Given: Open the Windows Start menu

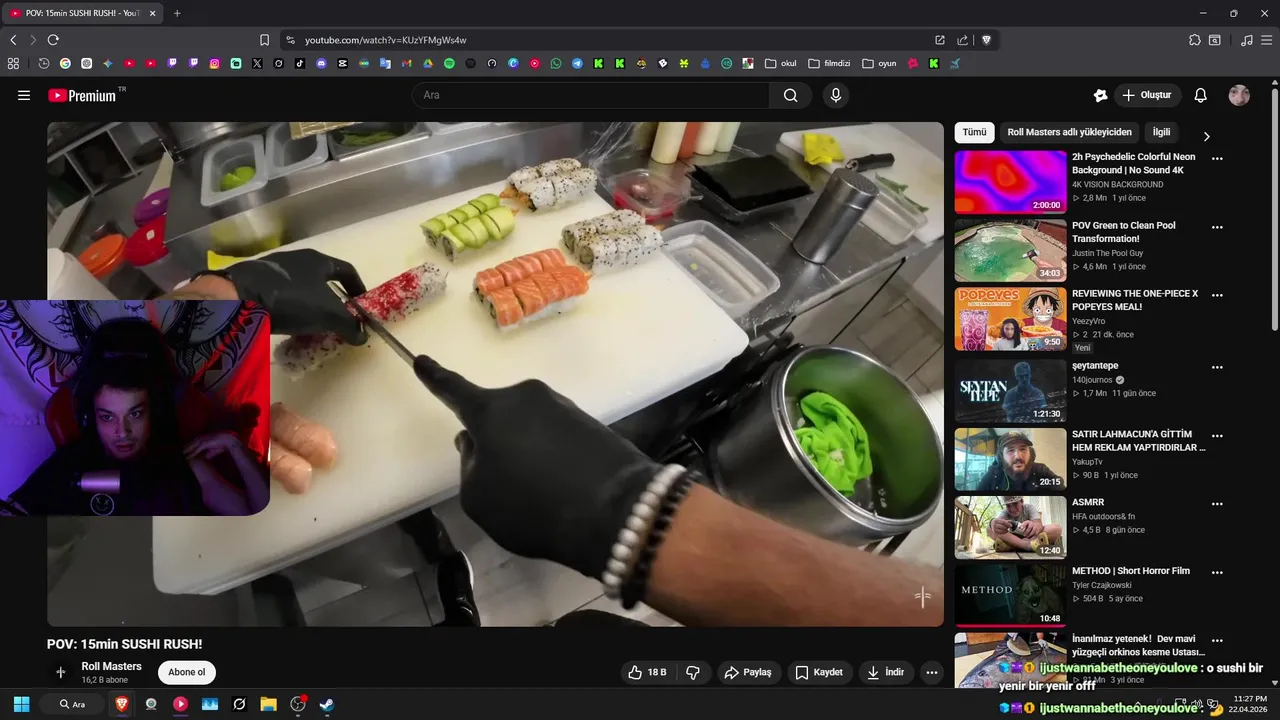Looking at the screenshot, I should [21, 704].
